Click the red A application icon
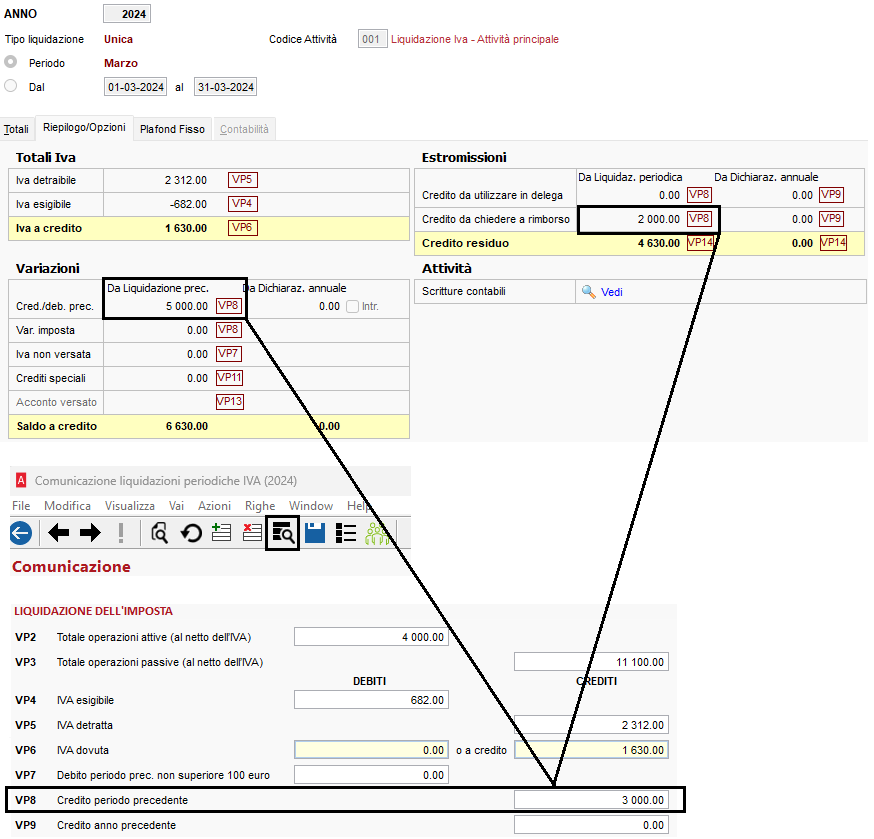Screen dimensions: 874x839 click(21, 480)
